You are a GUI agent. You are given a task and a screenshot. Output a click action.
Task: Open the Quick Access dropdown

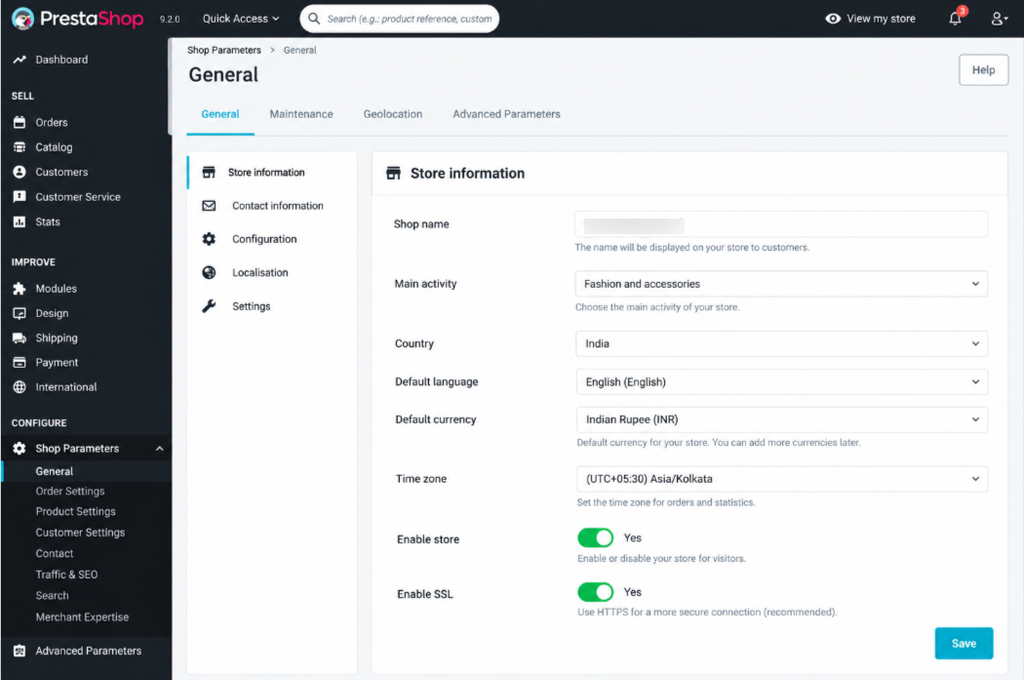(240, 18)
